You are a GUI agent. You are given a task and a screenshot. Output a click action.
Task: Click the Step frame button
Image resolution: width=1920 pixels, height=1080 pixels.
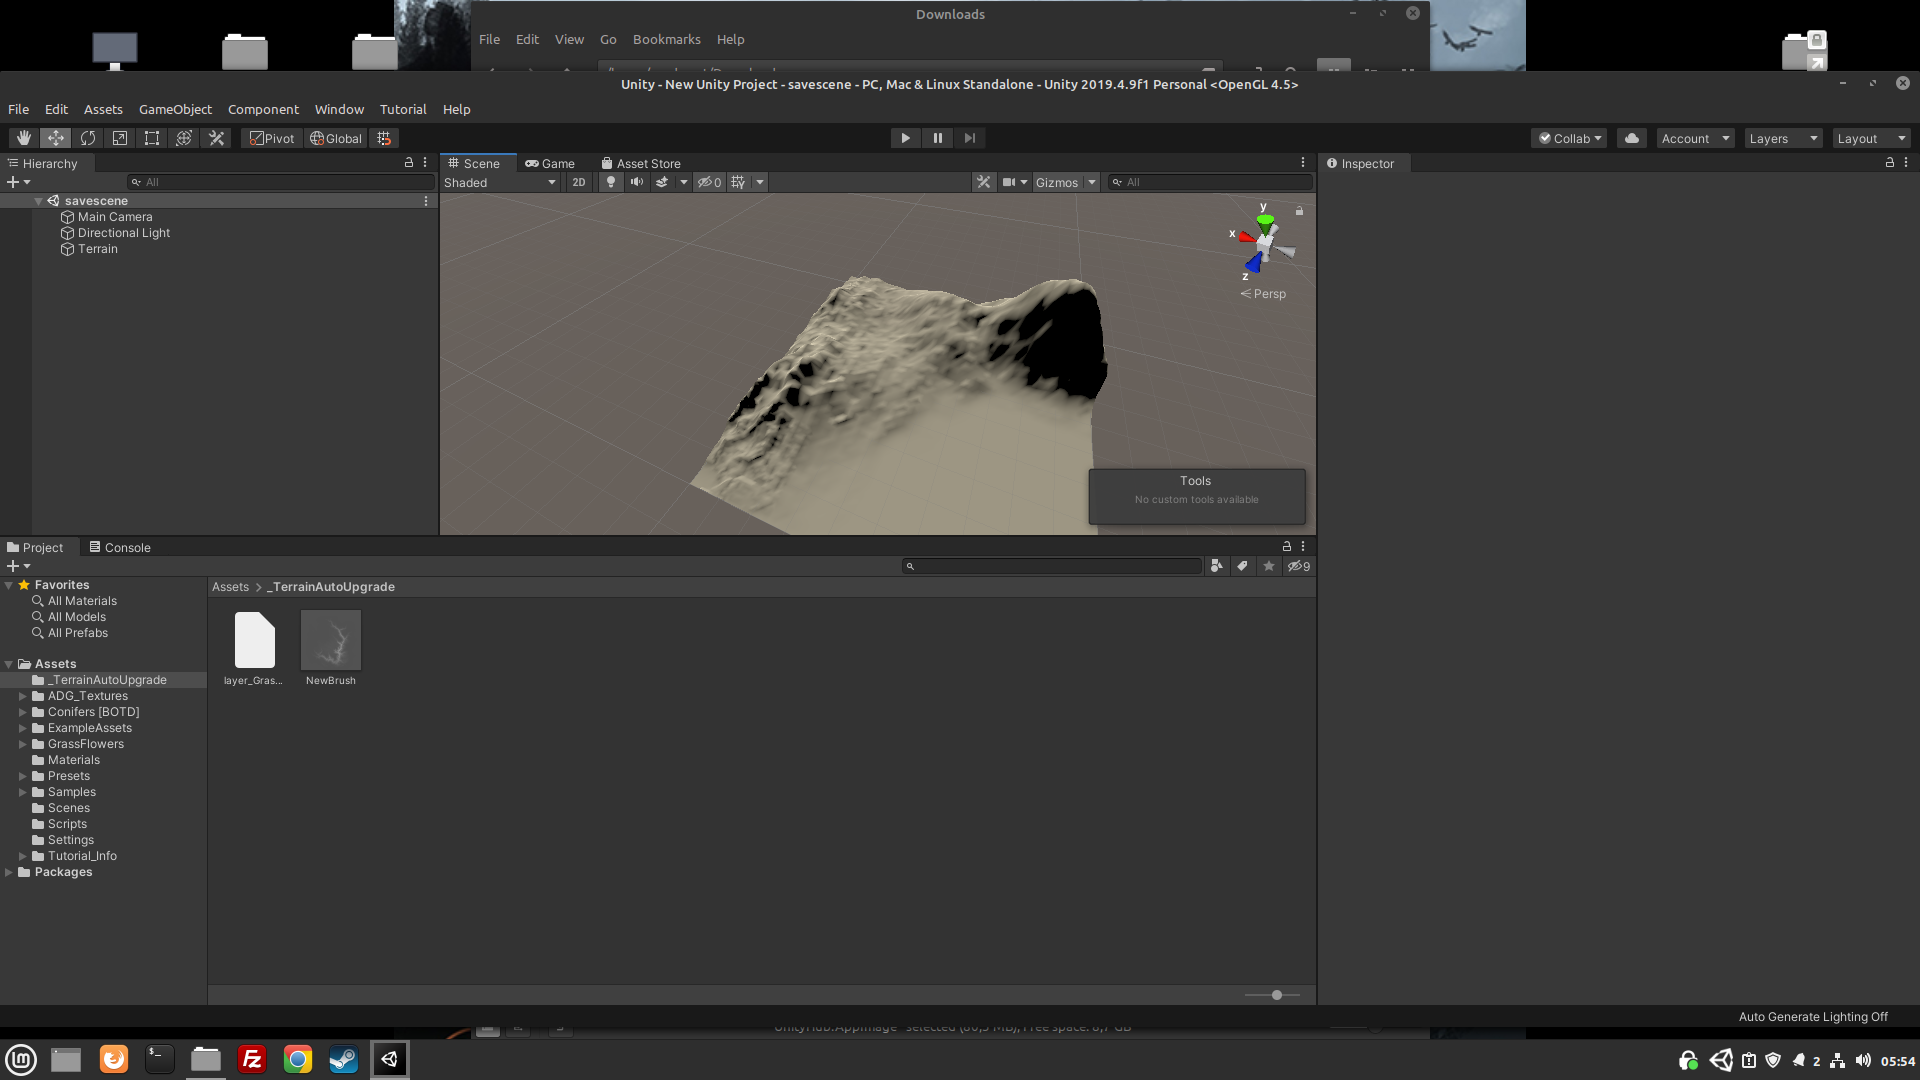[969, 138]
